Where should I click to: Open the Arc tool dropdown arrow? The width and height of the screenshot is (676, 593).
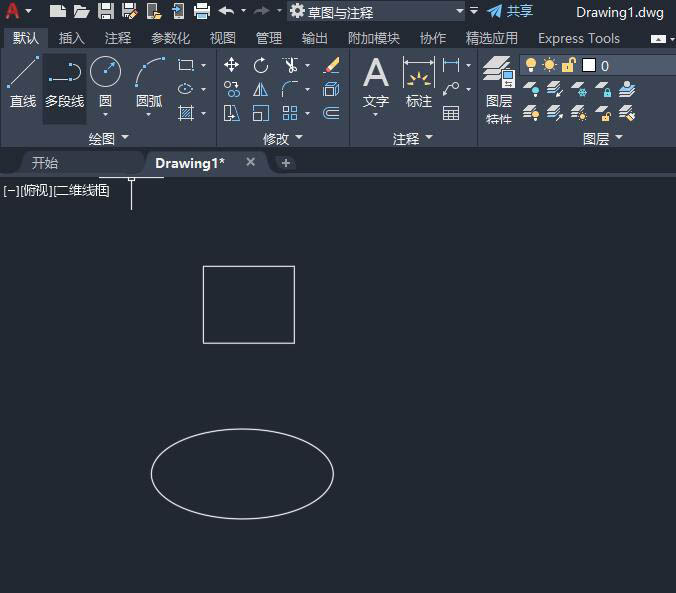(149, 115)
